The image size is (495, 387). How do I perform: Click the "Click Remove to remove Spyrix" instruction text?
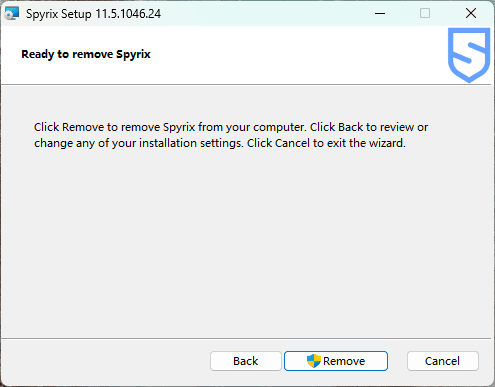231,135
